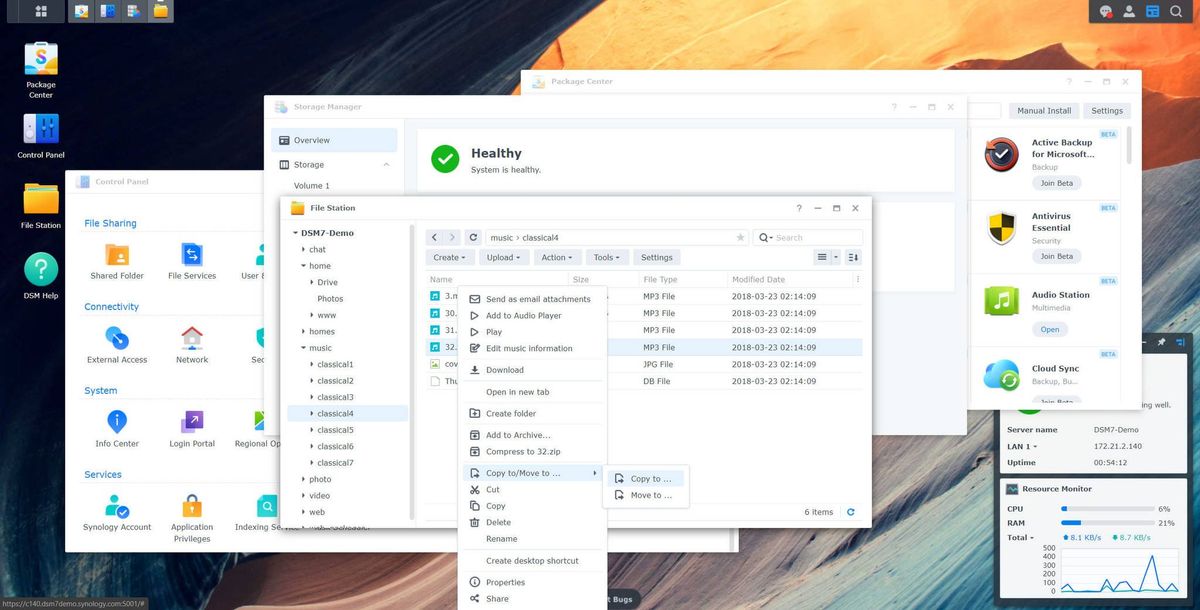Open the Action dropdown in File Station

(557, 257)
